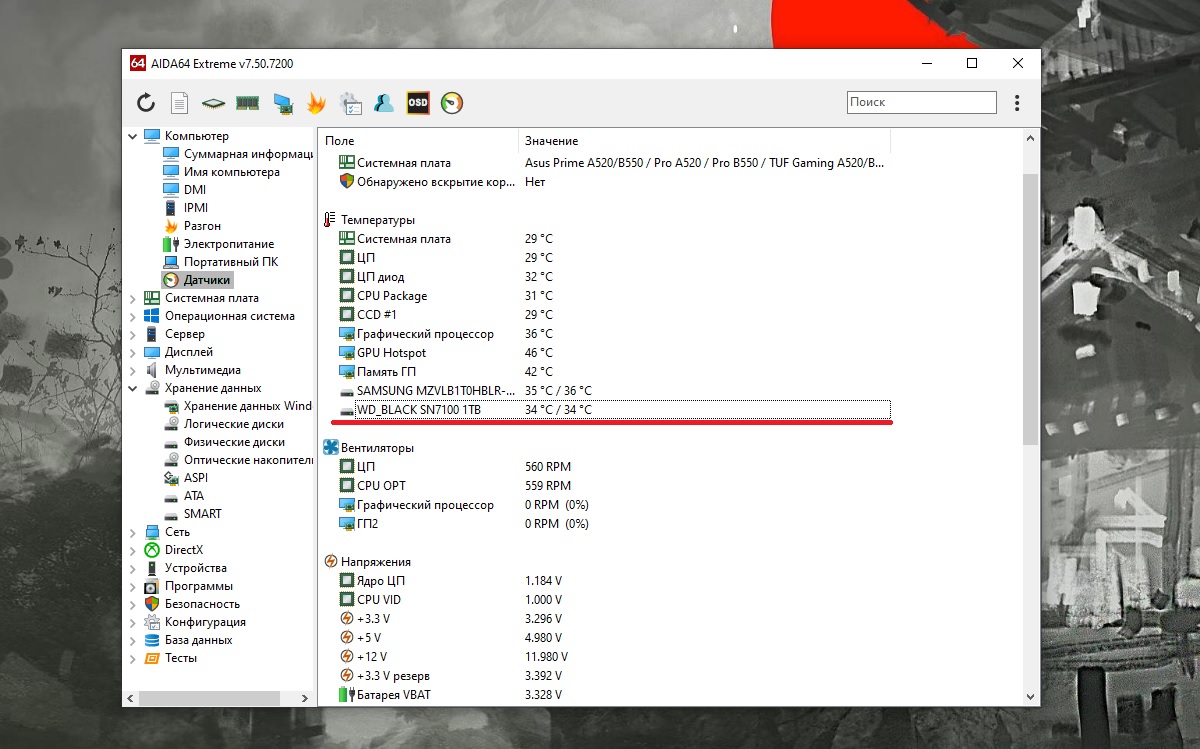Viewport: 1200px width, 749px height.
Task: Select the CPU VID voltage row
Action: [614, 600]
